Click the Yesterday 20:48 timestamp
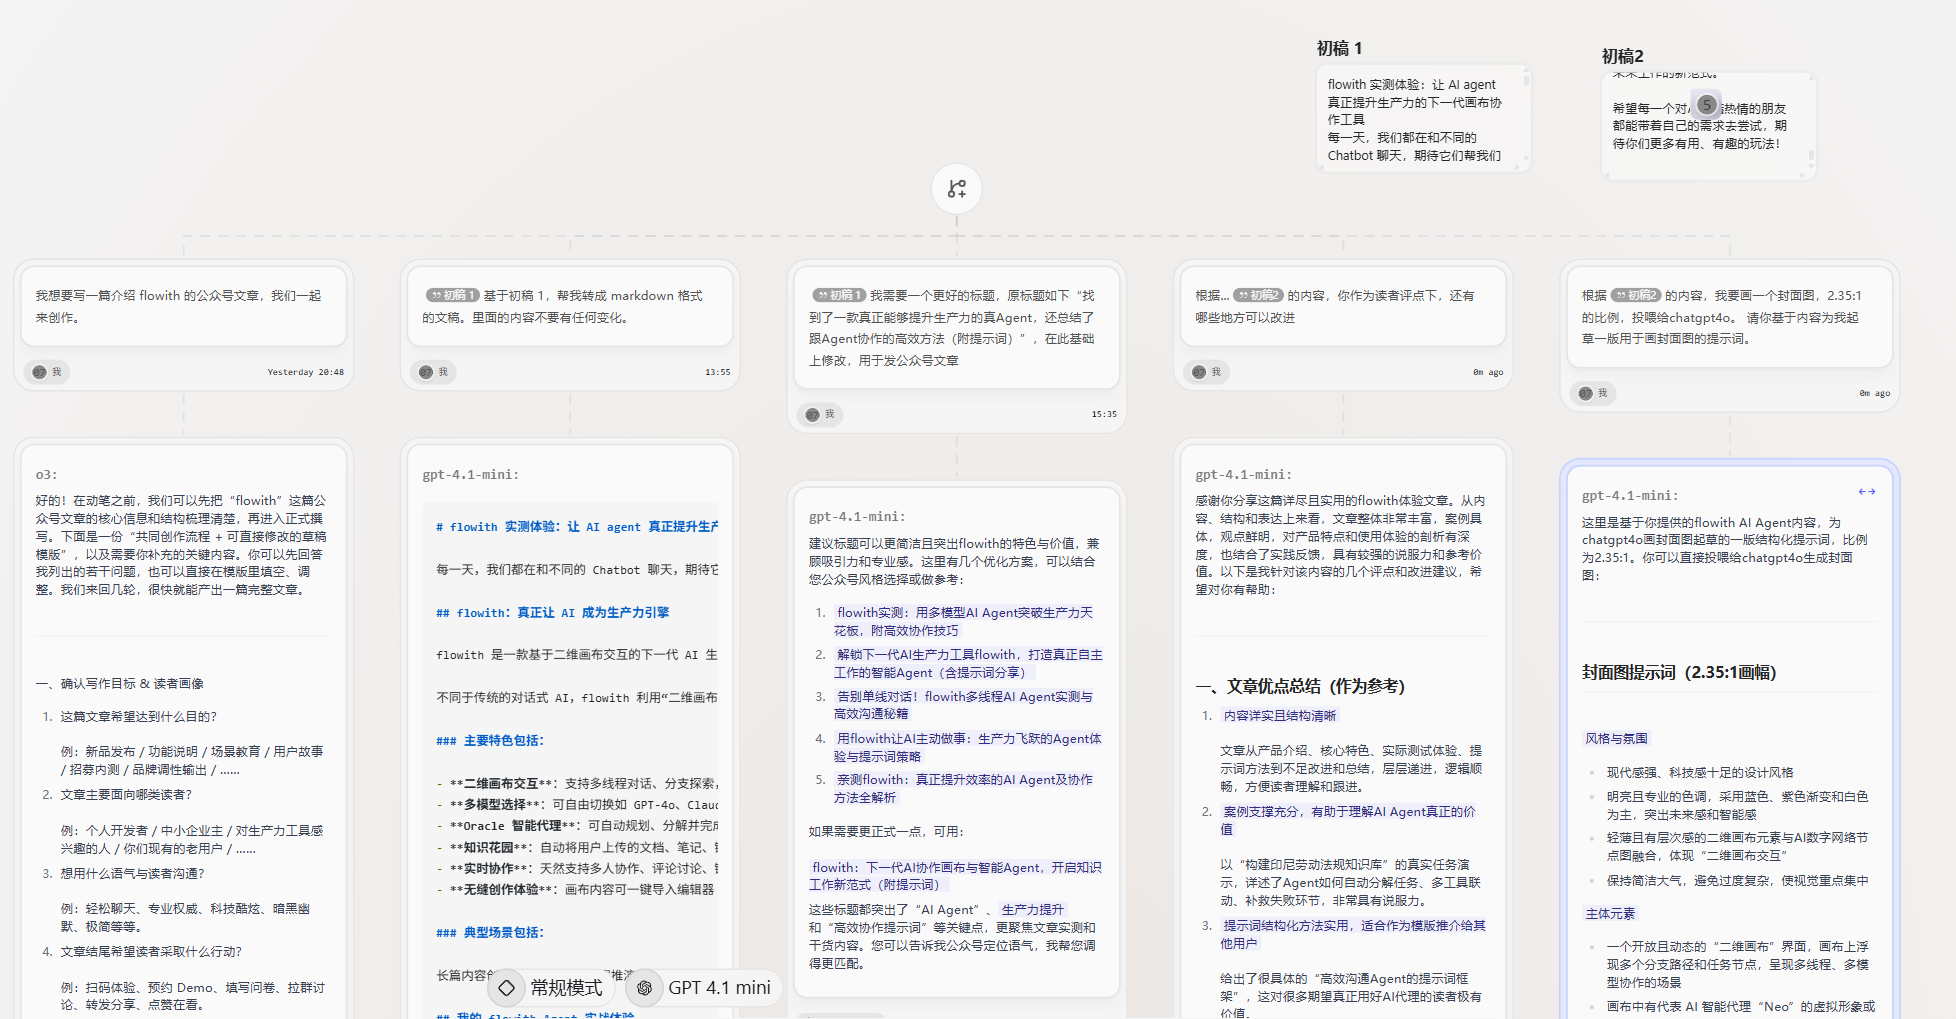This screenshot has width=1956, height=1019. 305,372
